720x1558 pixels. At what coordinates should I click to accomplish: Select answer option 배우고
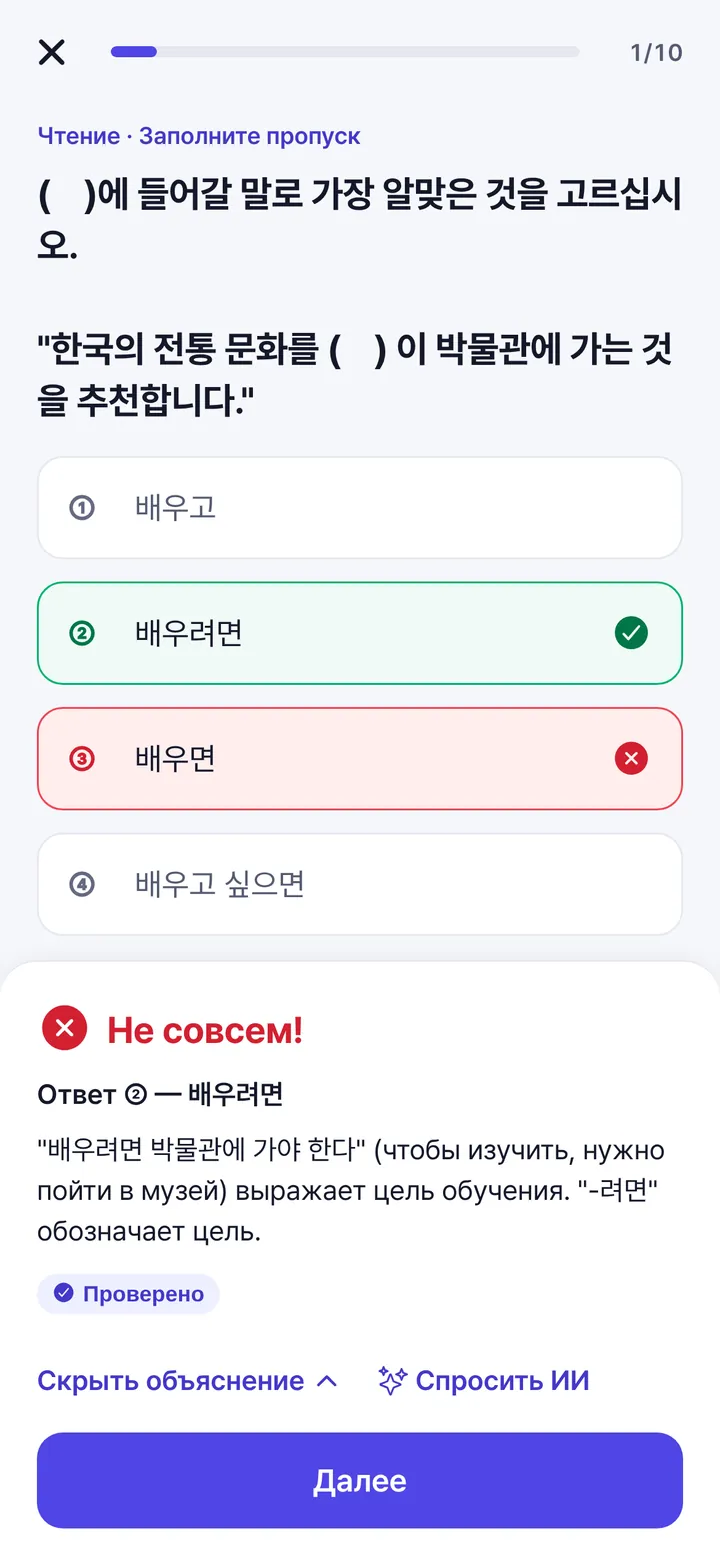tap(360, 508)
